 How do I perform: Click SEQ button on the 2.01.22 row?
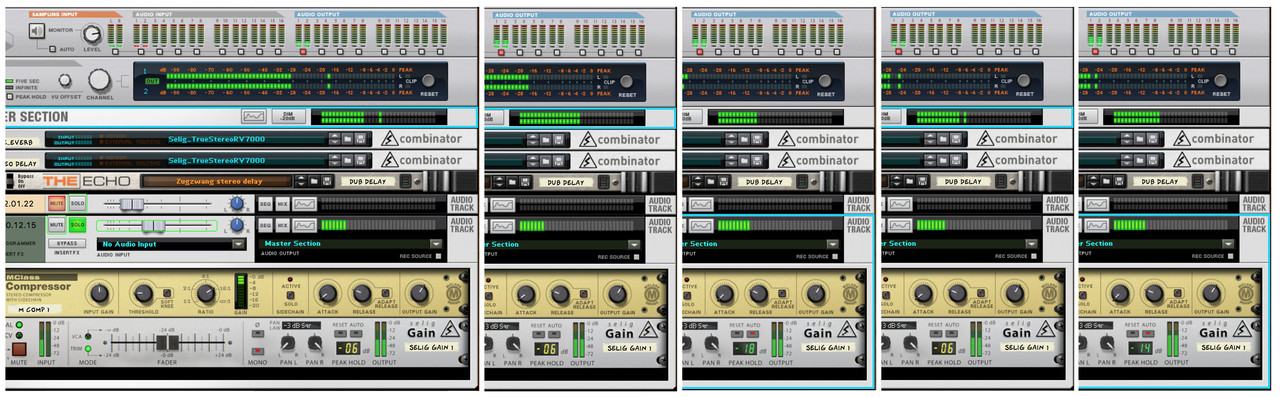pyautogui.click(x=266, y=204)
